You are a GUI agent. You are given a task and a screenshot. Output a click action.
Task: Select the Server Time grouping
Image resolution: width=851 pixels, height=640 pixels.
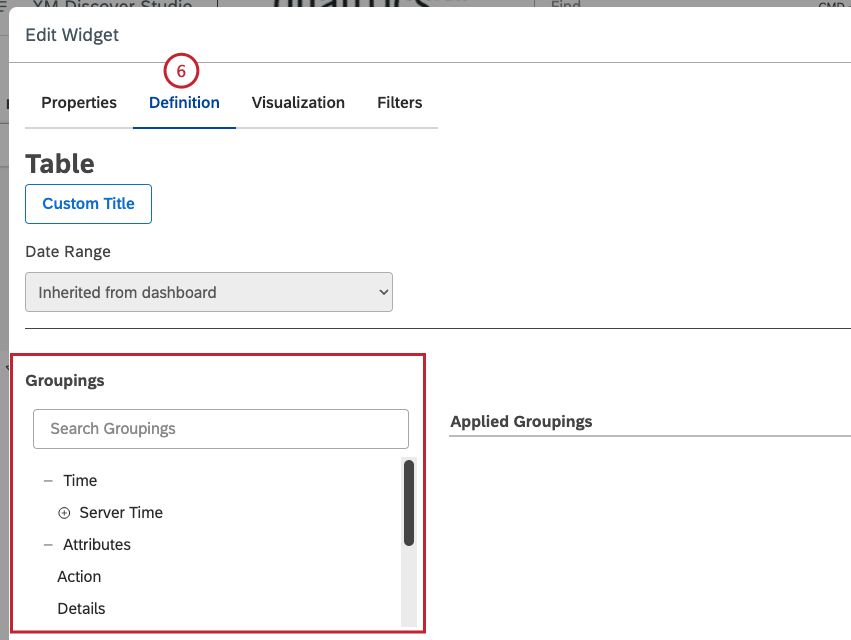pos(122,512)
